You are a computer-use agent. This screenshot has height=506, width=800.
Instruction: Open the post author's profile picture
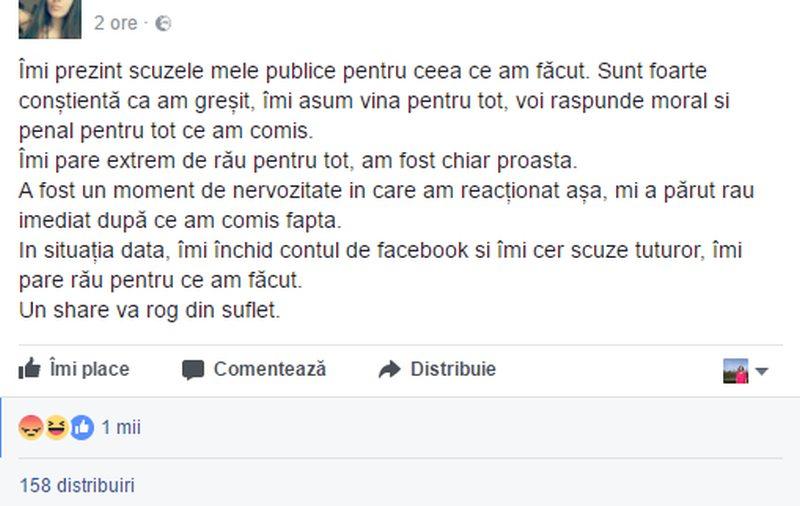(49, 18)
